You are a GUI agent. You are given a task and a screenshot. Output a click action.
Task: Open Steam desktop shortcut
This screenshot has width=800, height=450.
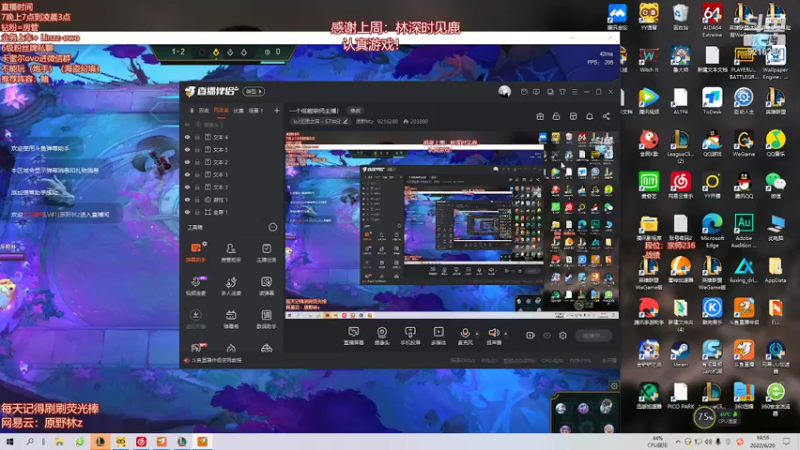point(680,354)
